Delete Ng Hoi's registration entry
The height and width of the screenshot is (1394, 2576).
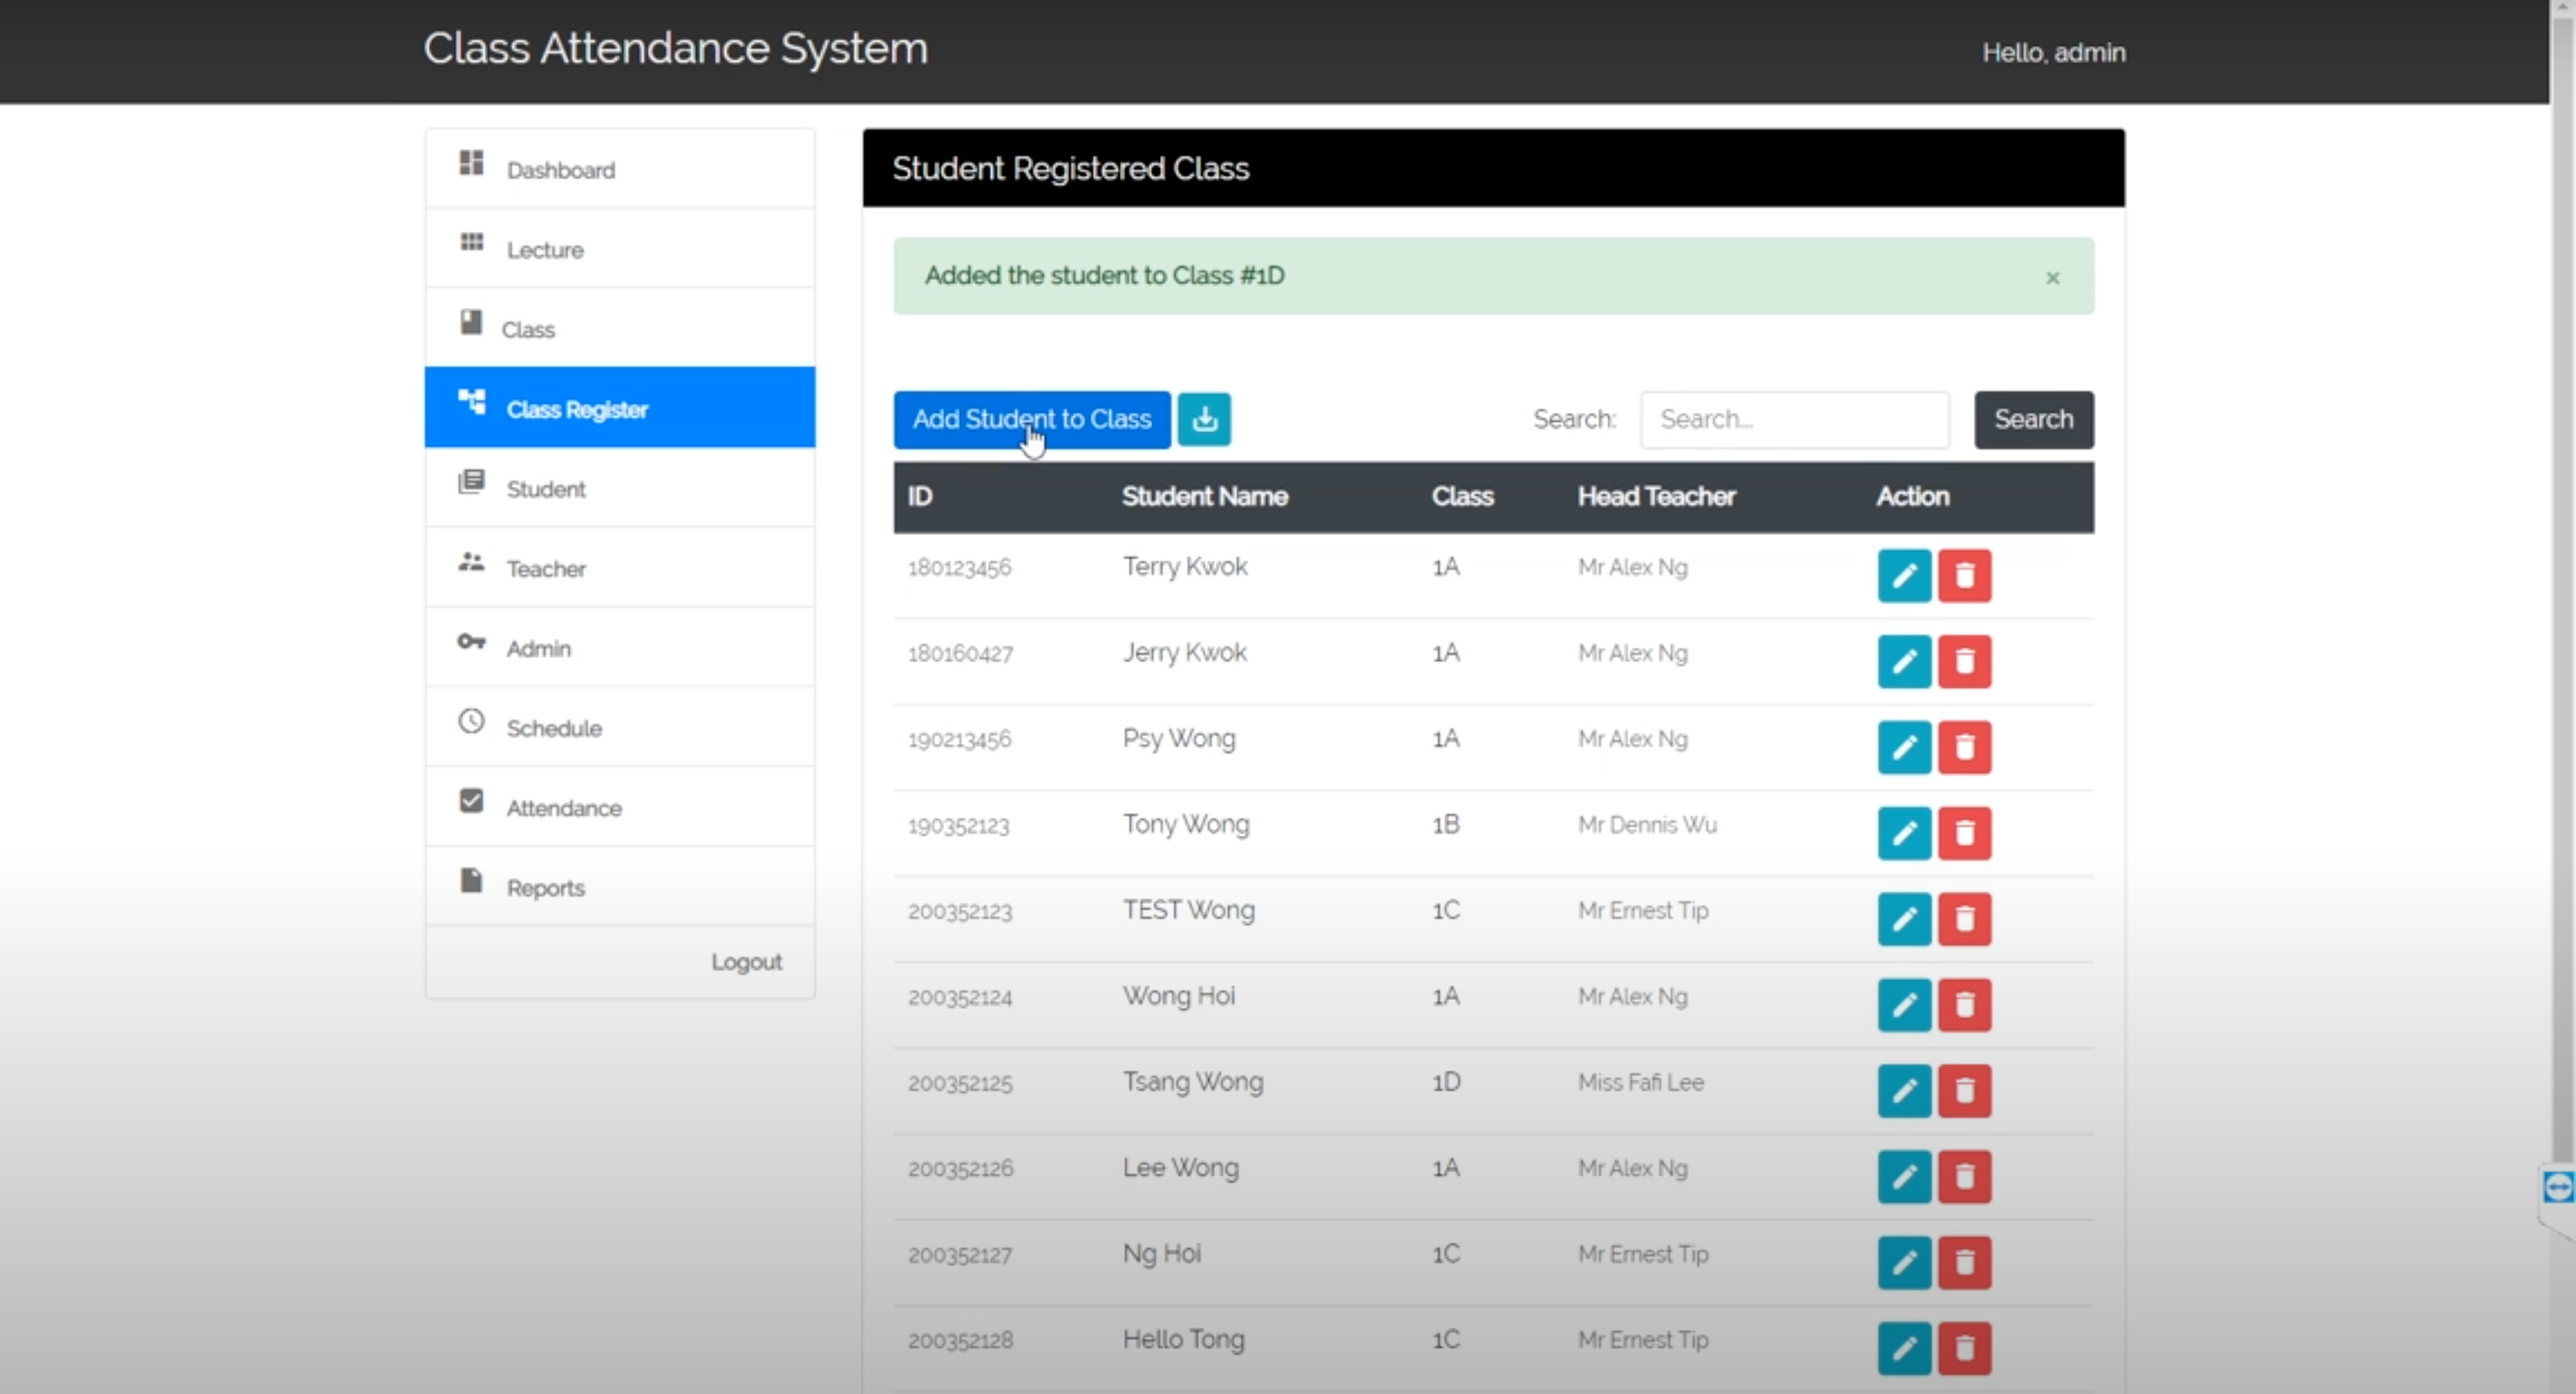tap(1964, 1263)
